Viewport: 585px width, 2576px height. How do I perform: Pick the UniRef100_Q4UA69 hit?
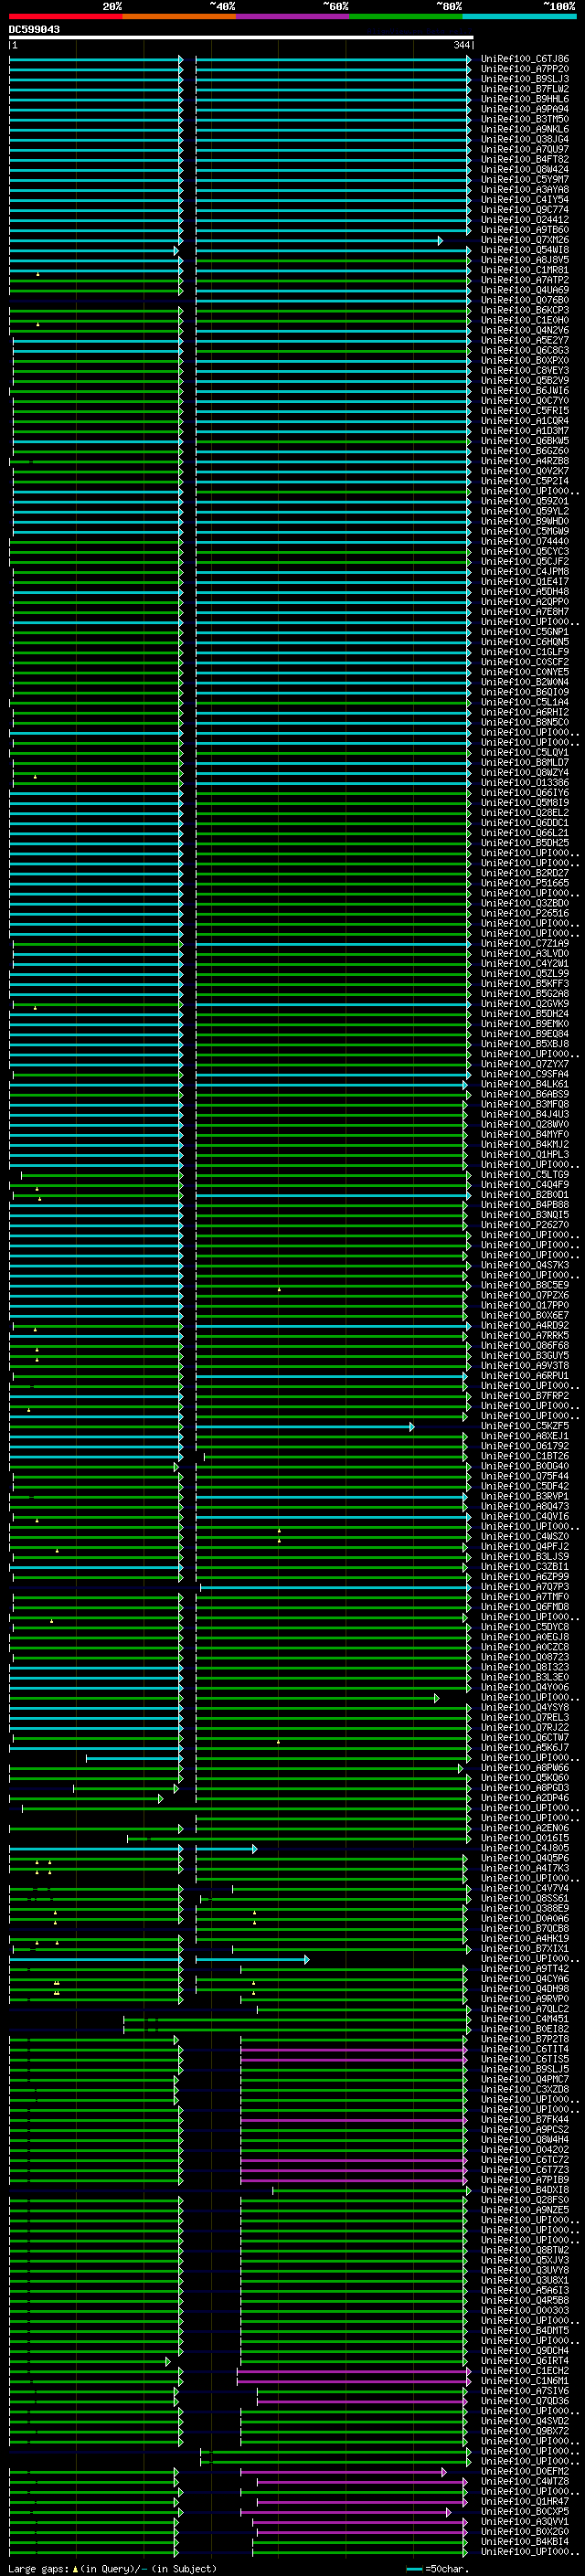pos(525,290)
